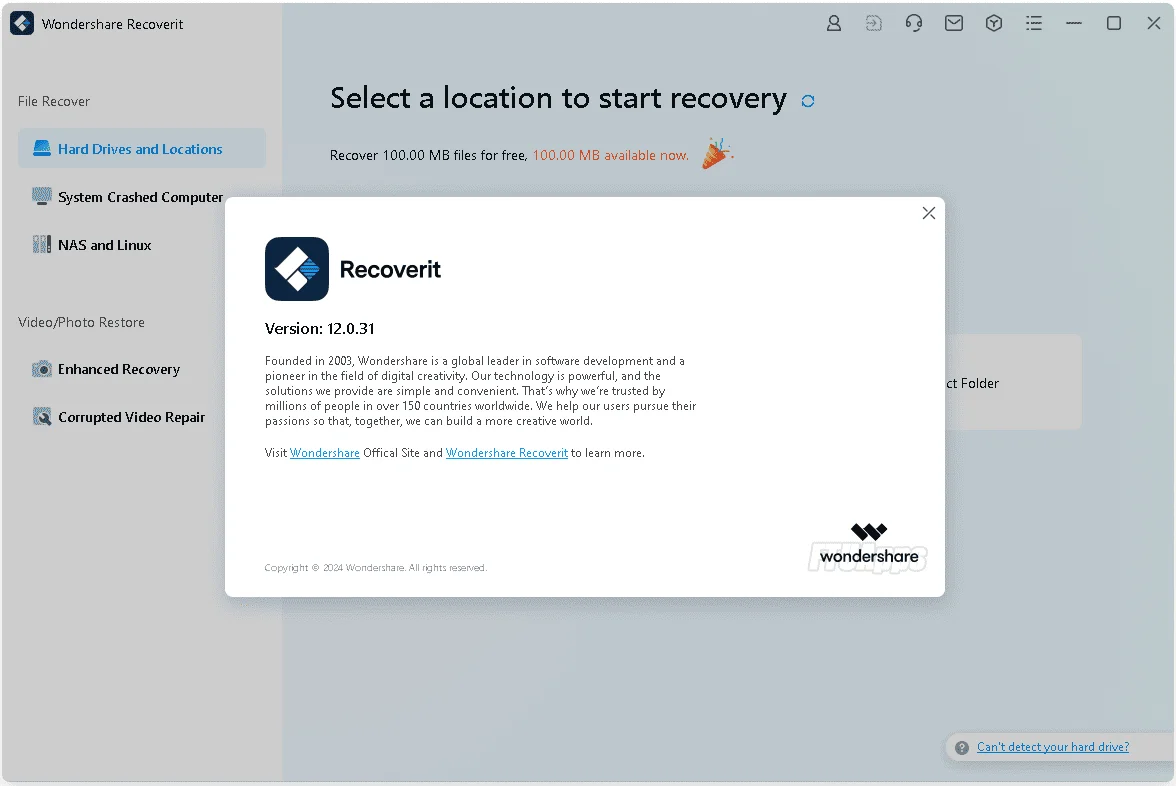Click the '100.00 MB available now.' text

click(610, 155)
